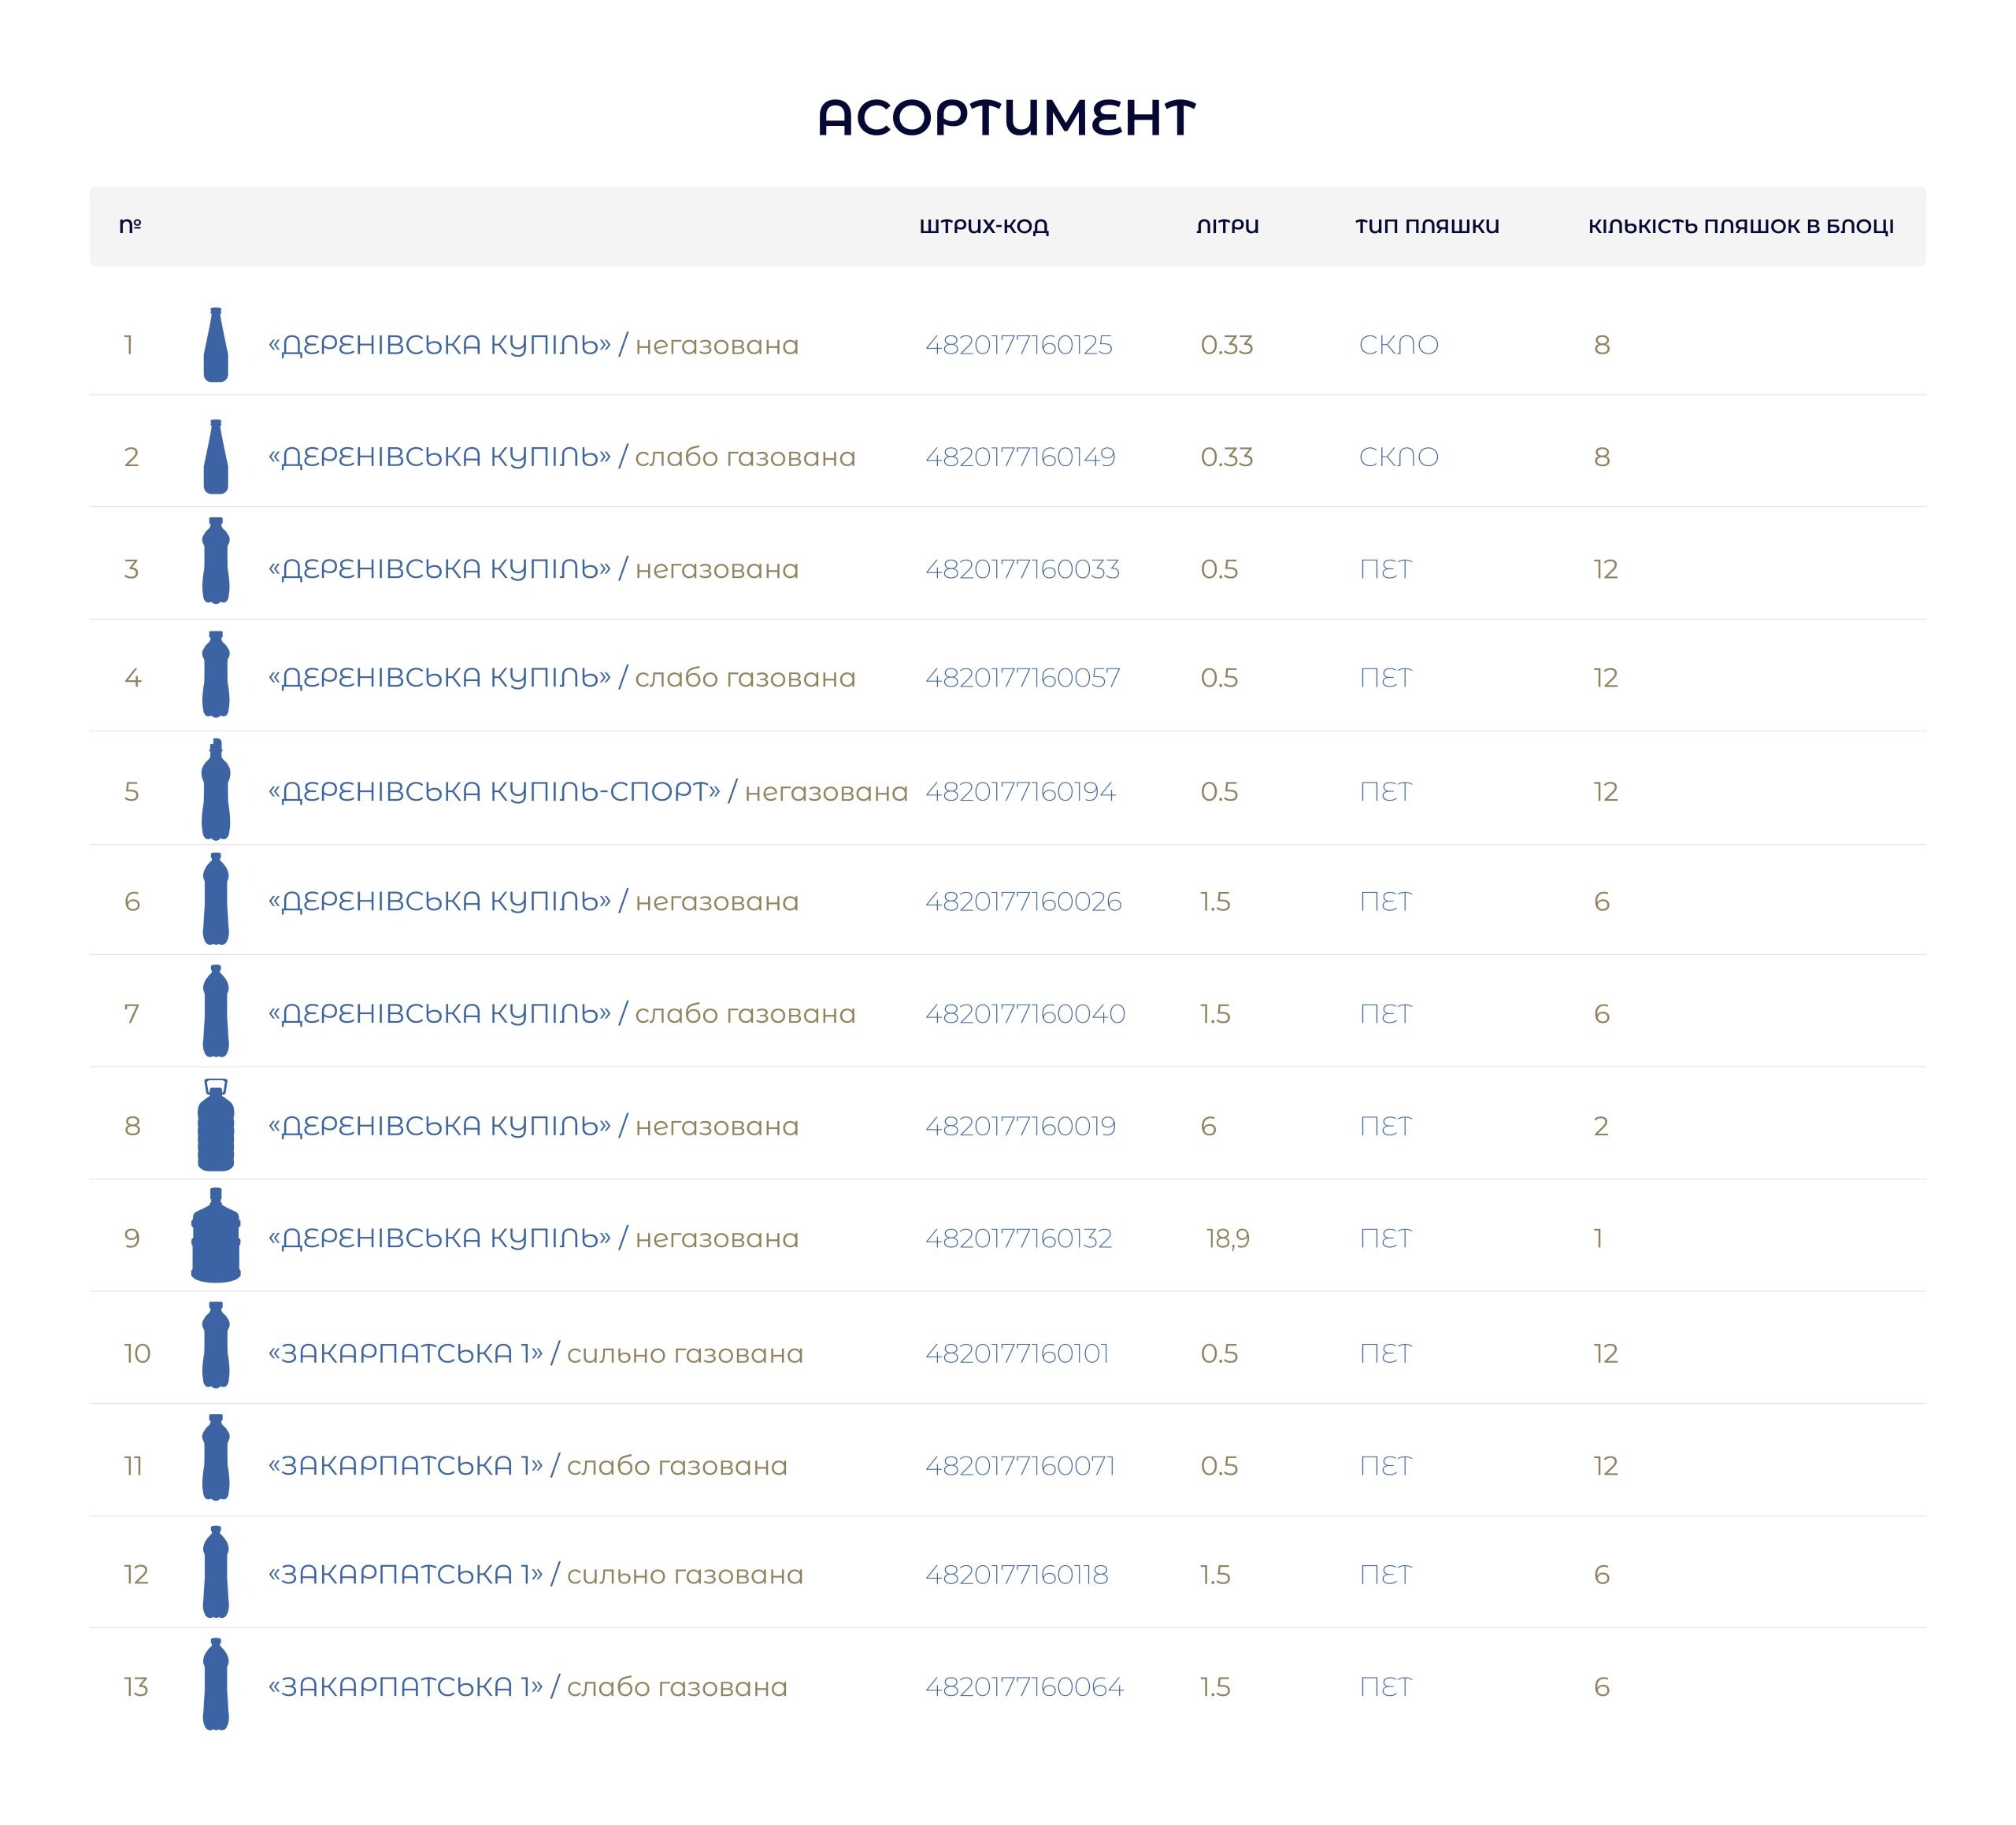This screenshot has width=2016, height=1825.
Task: Select «ДЕРЕНІВСЬКА КУПІЛЬ» слабо газована in row 2
Action: coord(562,457)
